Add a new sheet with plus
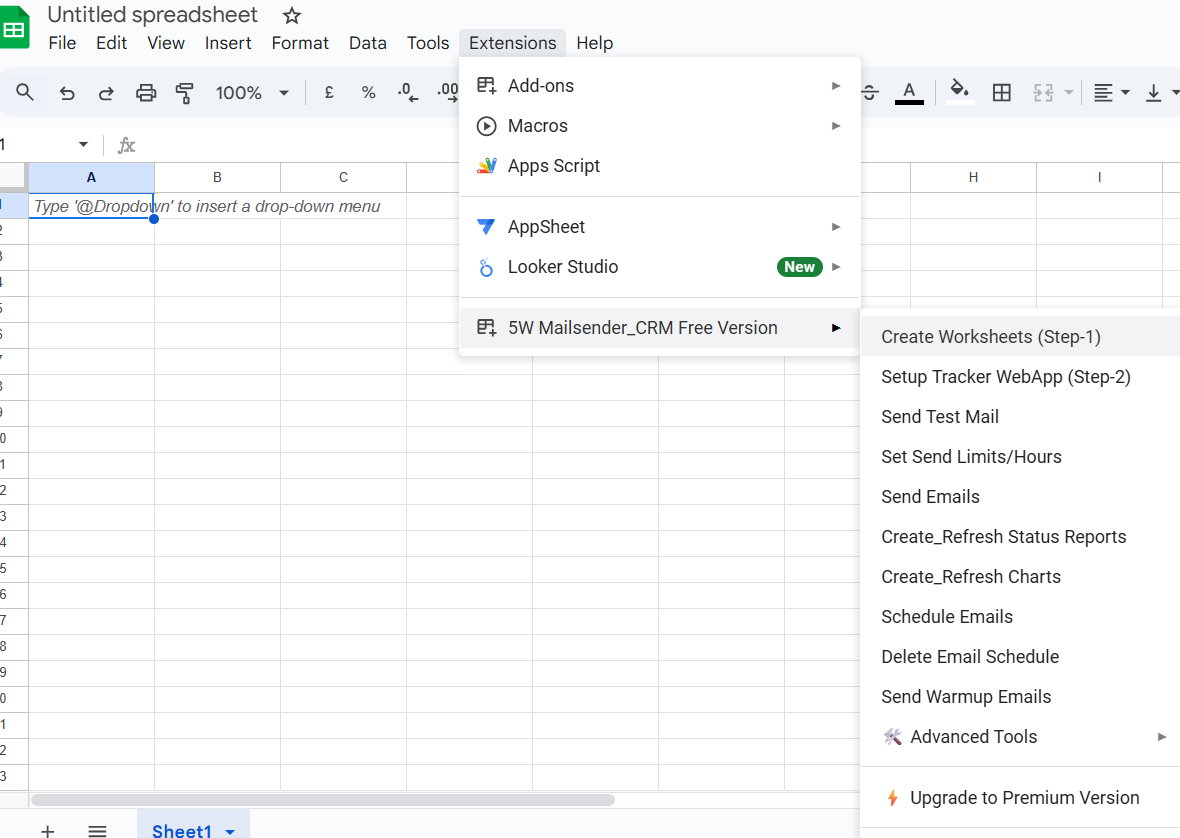The image size is (1180, 838). [47, 830]
